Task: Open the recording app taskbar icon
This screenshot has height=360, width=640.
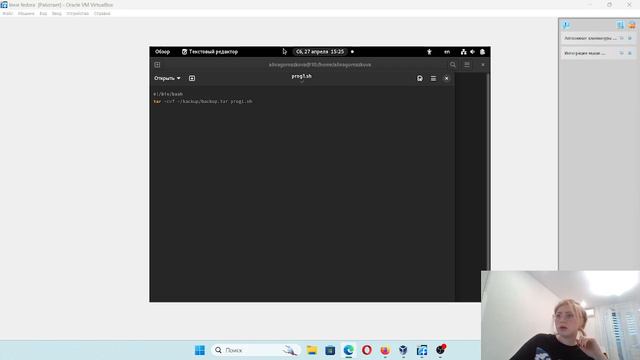Action: coord(440,350)
